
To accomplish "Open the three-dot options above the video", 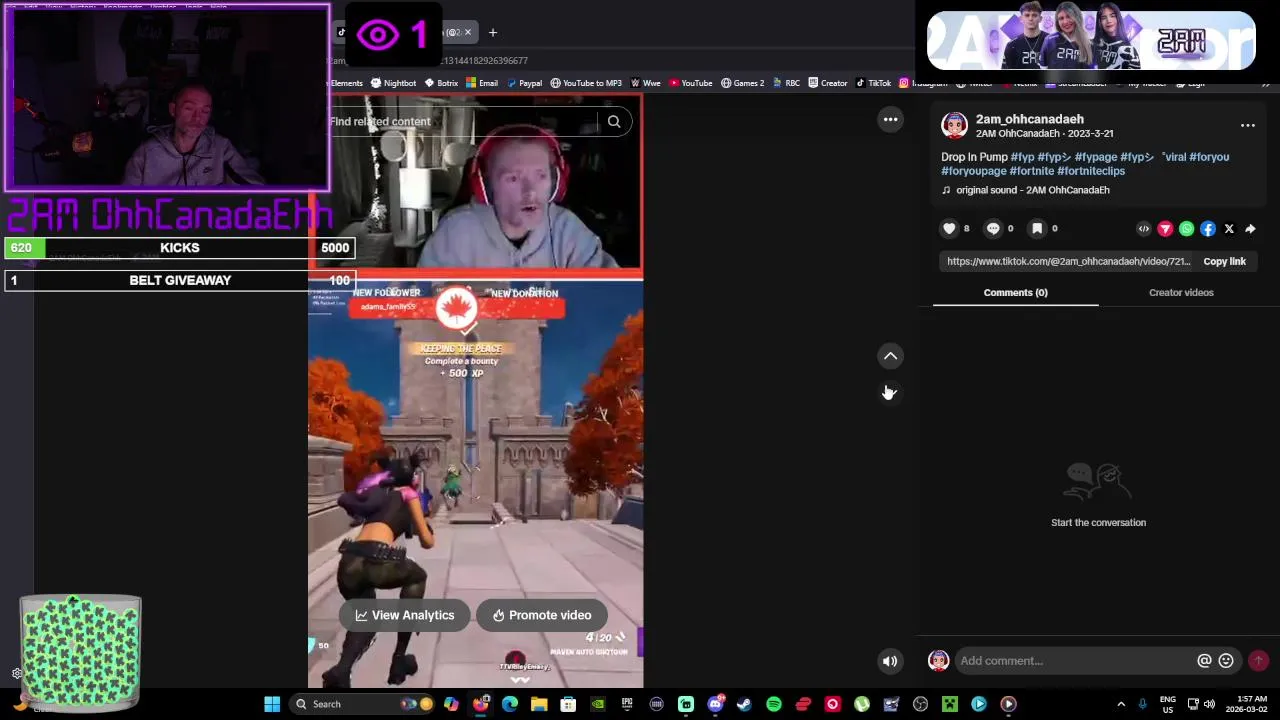I will (x=890, y=120).
